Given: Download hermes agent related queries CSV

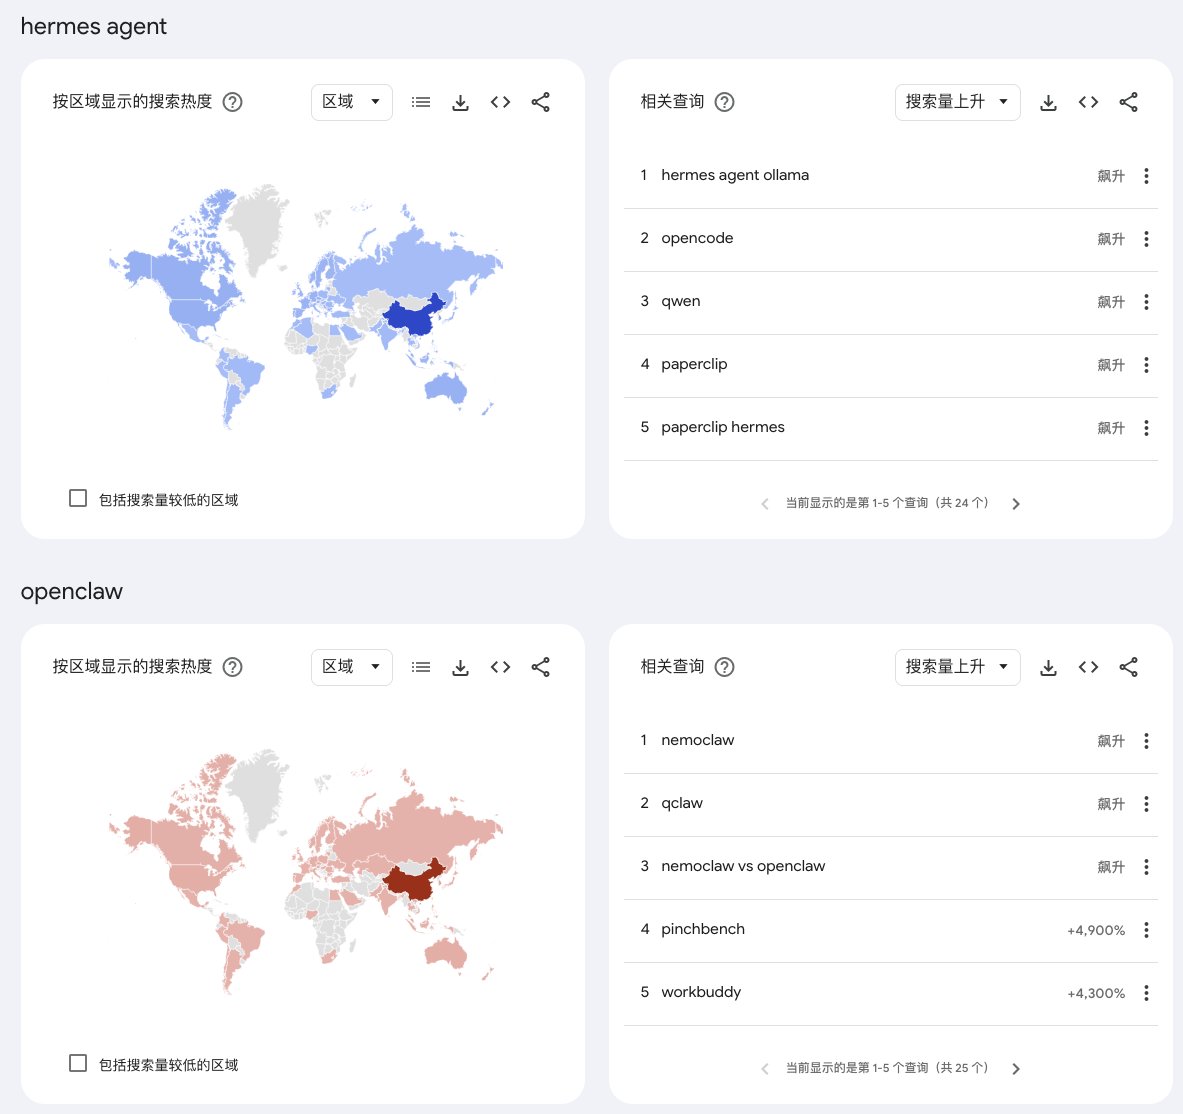Looking at the screenshot, I should (x=1048, y=103).
